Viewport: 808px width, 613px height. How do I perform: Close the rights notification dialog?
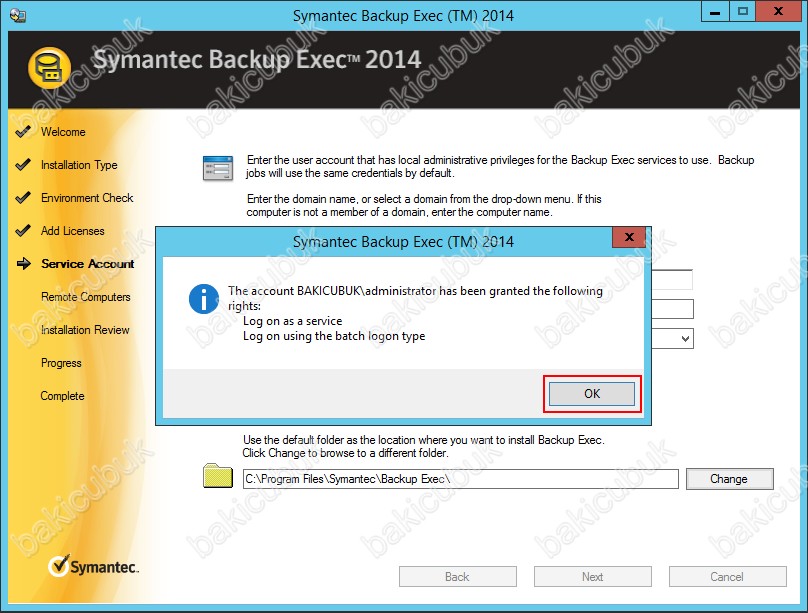(629, 237)
